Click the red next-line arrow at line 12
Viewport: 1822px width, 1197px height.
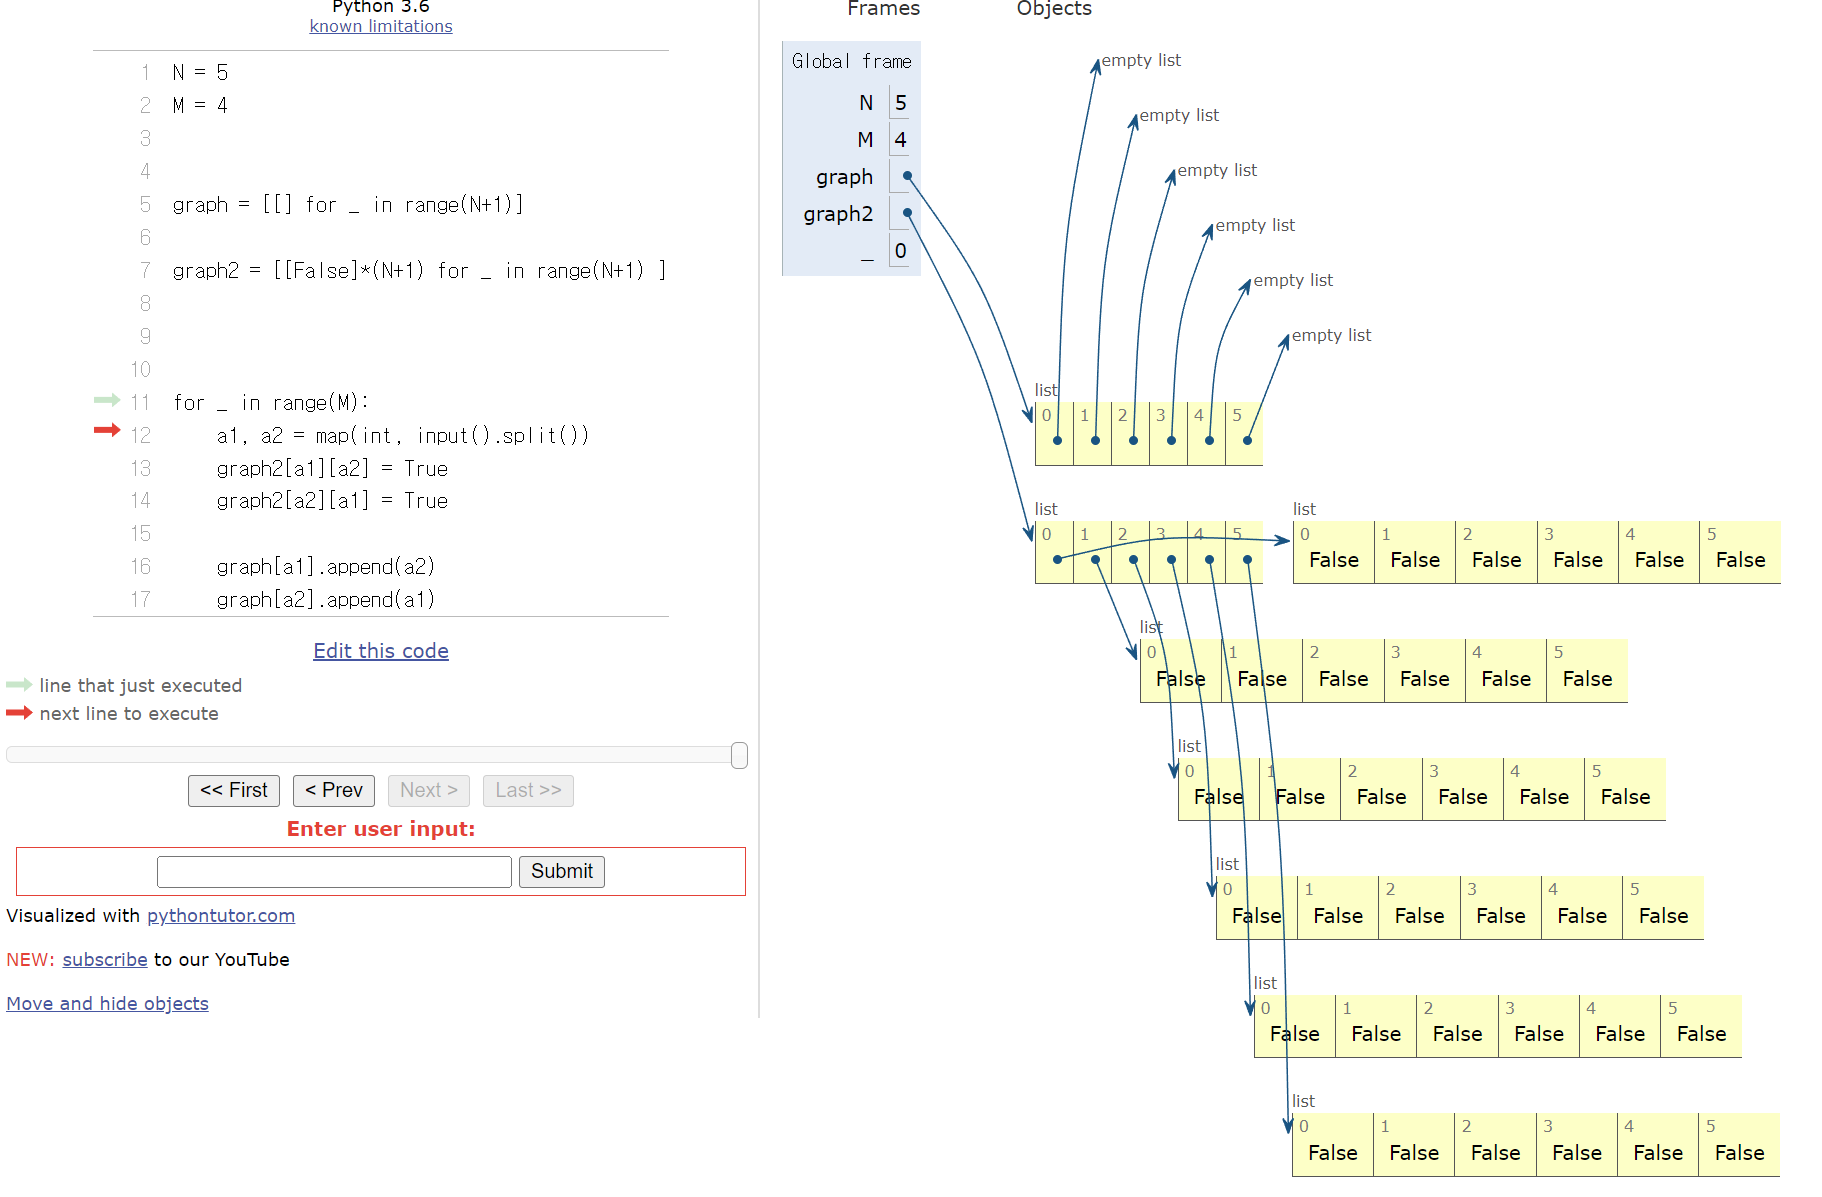(106, 431)
